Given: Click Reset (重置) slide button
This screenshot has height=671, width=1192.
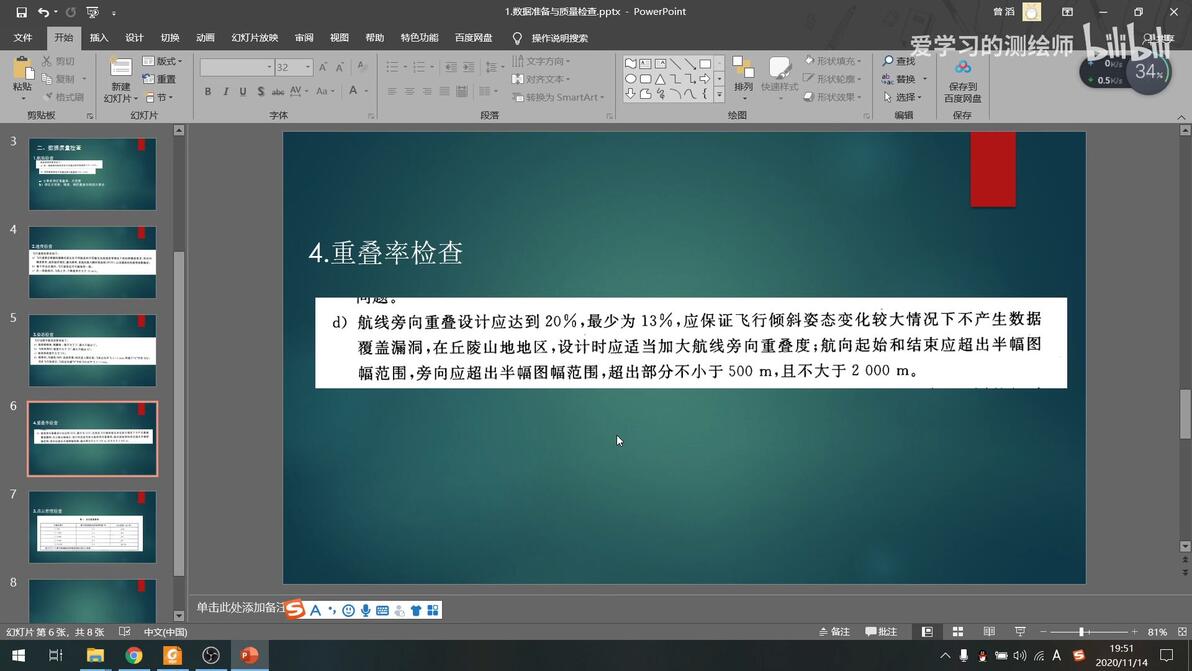Looking at the screenshot, I should pyautogui.click(x=160, y=79).
